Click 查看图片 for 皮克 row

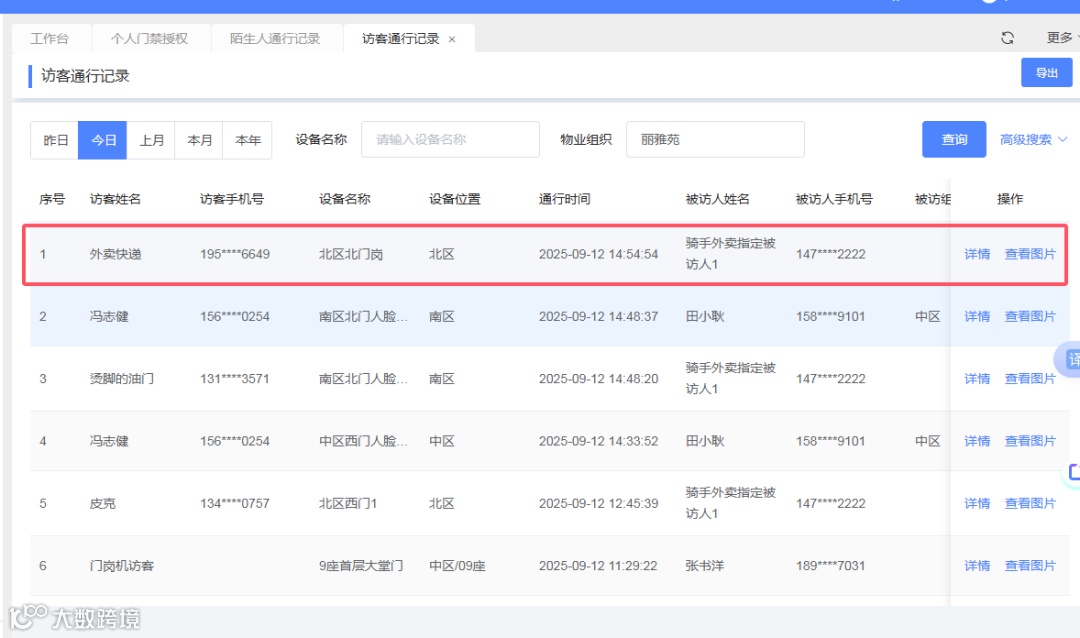pyautogui.click(x=1030, y=504)
